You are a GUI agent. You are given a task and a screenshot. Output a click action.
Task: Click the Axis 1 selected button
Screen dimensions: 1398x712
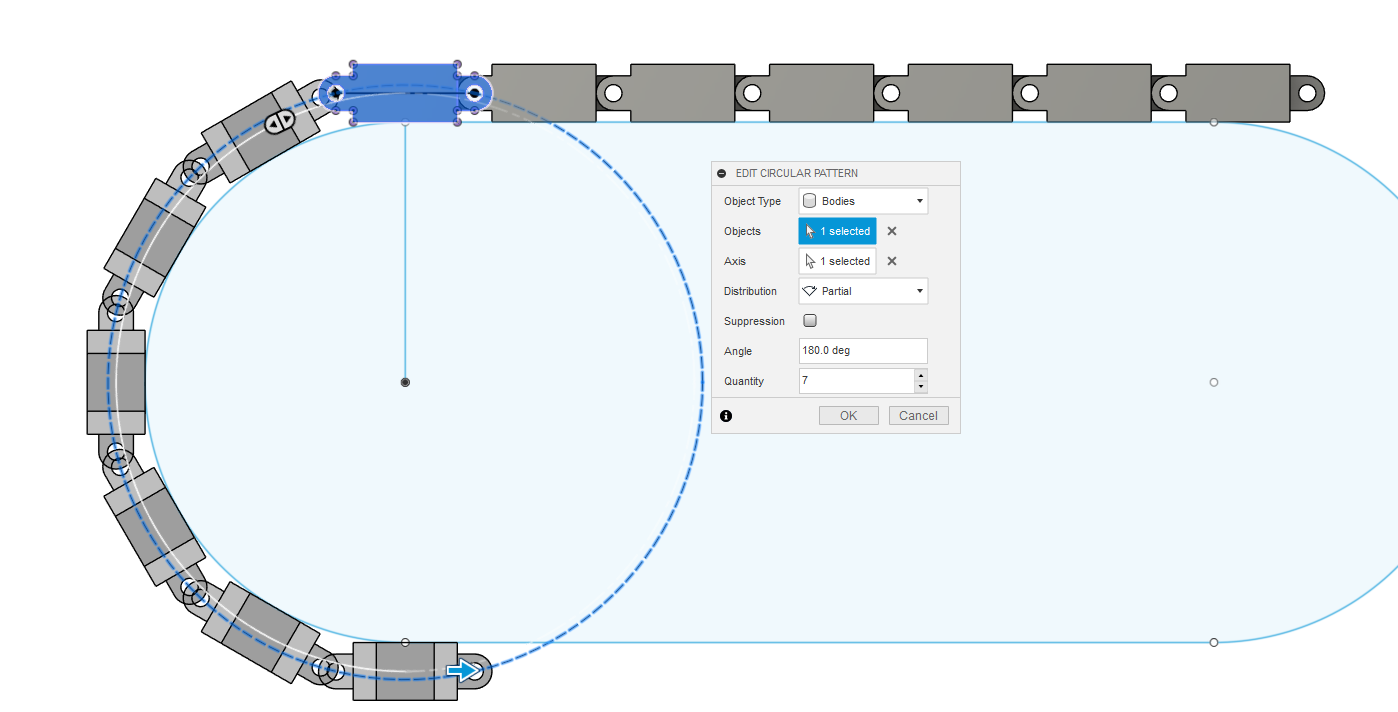837,261
